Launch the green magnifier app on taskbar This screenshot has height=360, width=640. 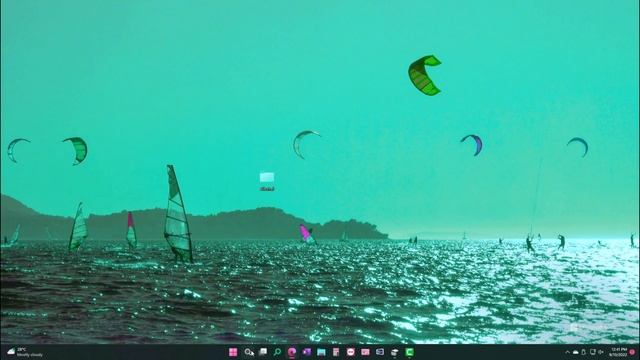(277, 352)
